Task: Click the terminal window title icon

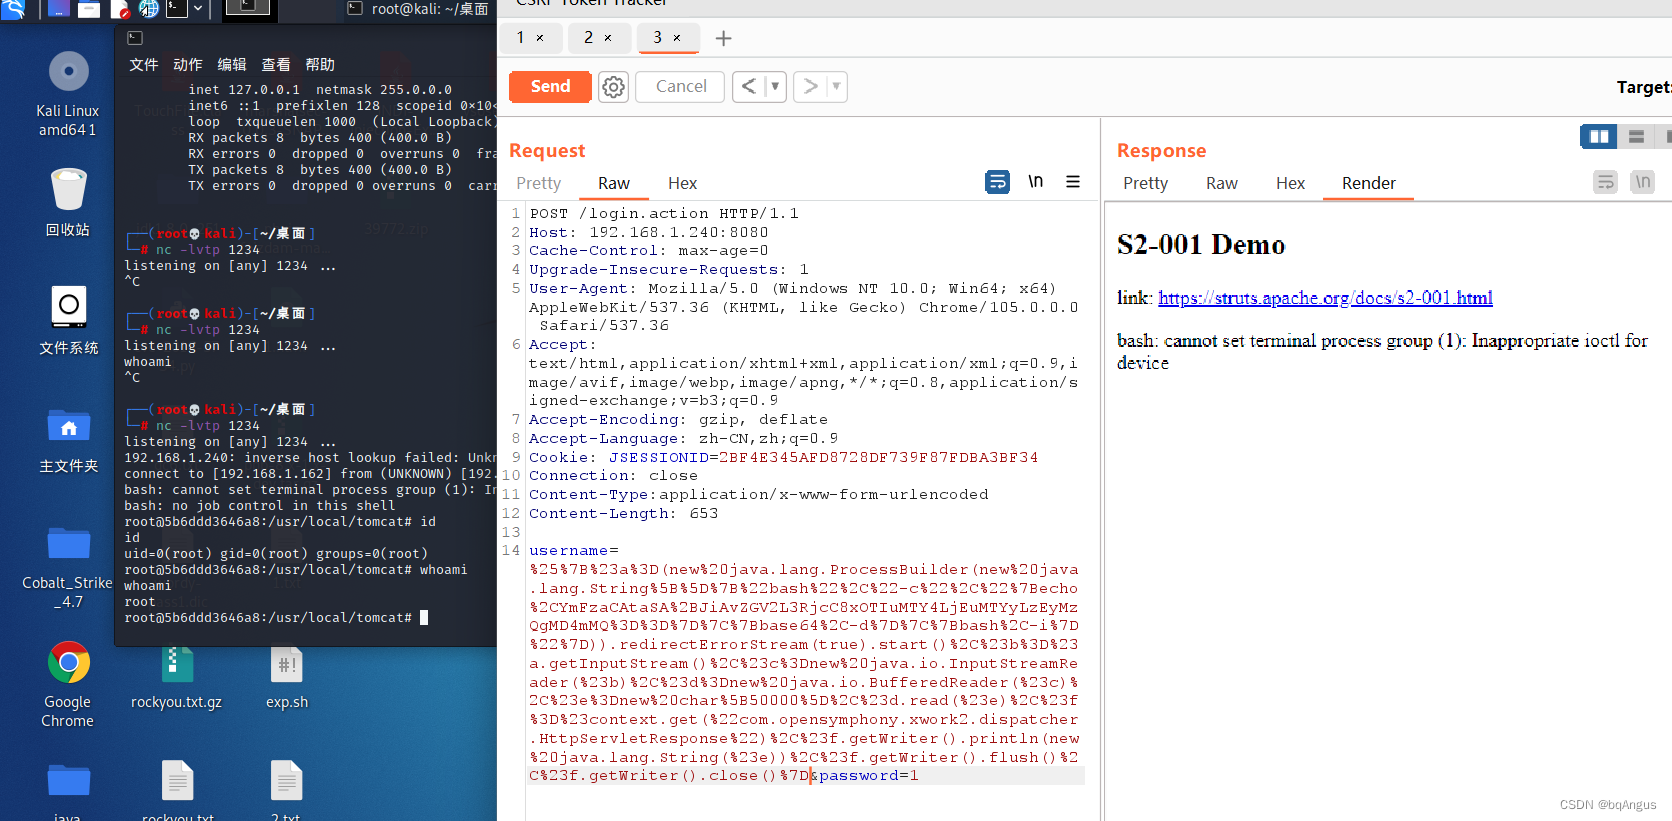Action: click(x=135, y=38)
